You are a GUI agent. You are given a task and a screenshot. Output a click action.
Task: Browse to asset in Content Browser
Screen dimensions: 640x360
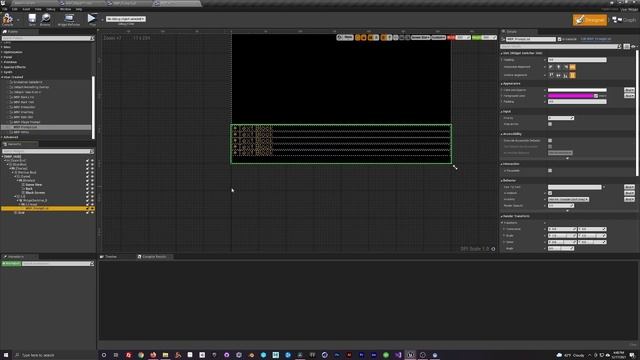[45, 19]
